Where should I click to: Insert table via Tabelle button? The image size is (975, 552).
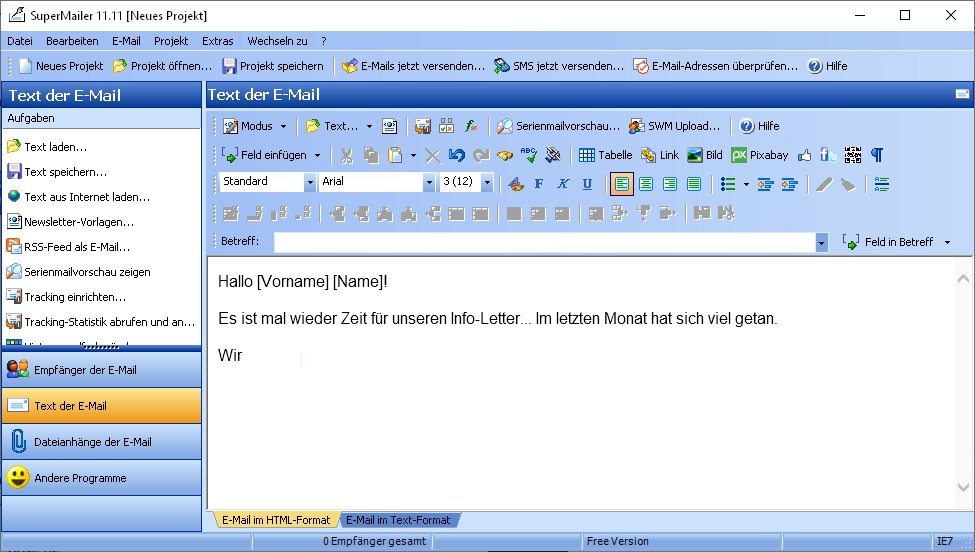pyautogui.click(x=605, y=155)
